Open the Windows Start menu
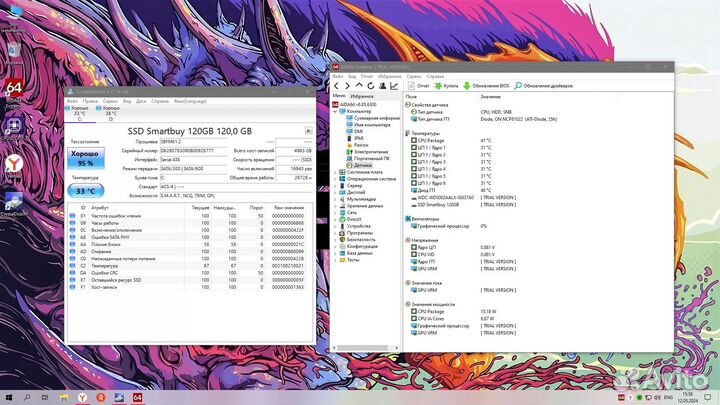720x405 pixels. pyautogui.click(x=9, y=398)
